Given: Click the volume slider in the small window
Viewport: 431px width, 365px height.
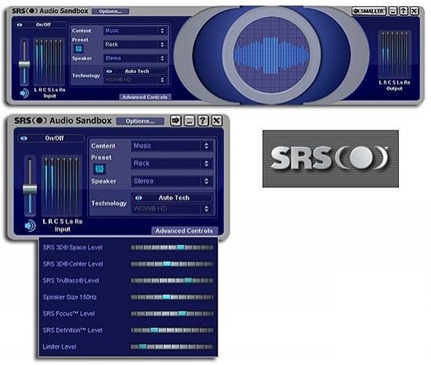Looking at the screenshot, I should 30,187.
